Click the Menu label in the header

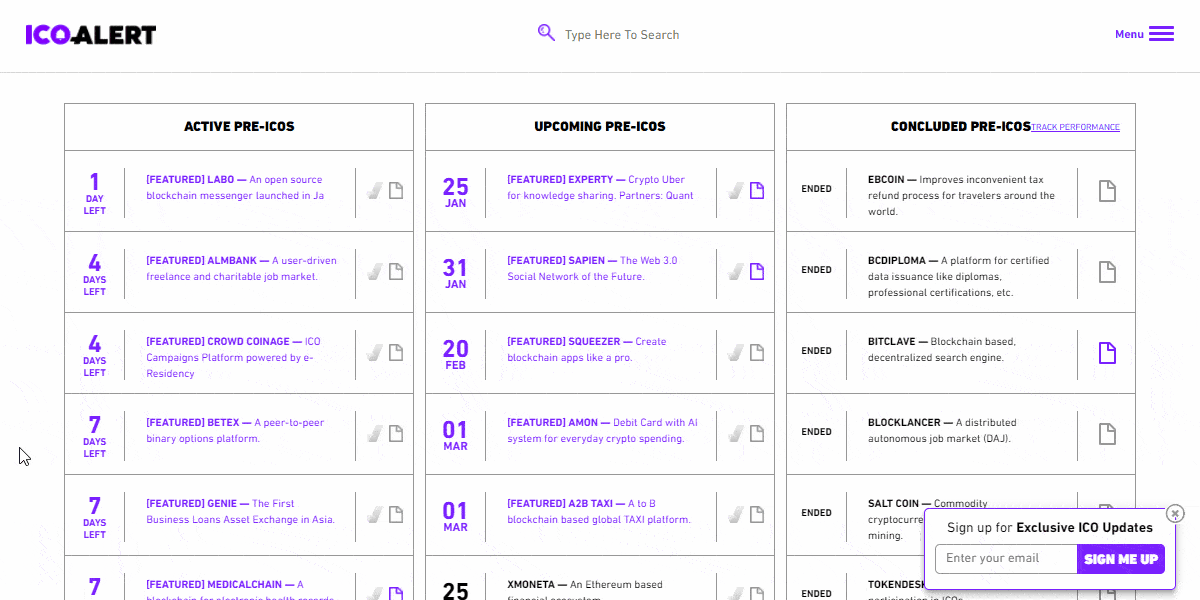tap(1129, 34)
